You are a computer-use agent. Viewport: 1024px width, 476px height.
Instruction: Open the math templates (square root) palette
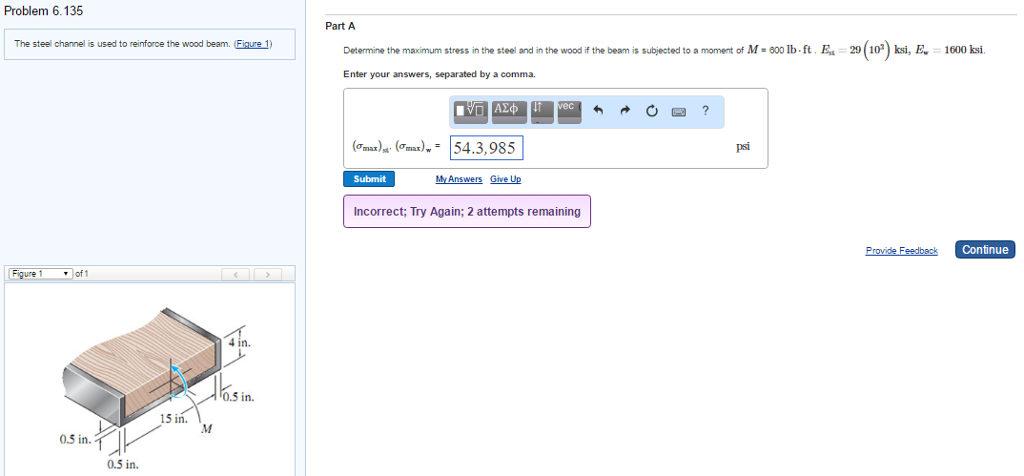pos(469,110)
